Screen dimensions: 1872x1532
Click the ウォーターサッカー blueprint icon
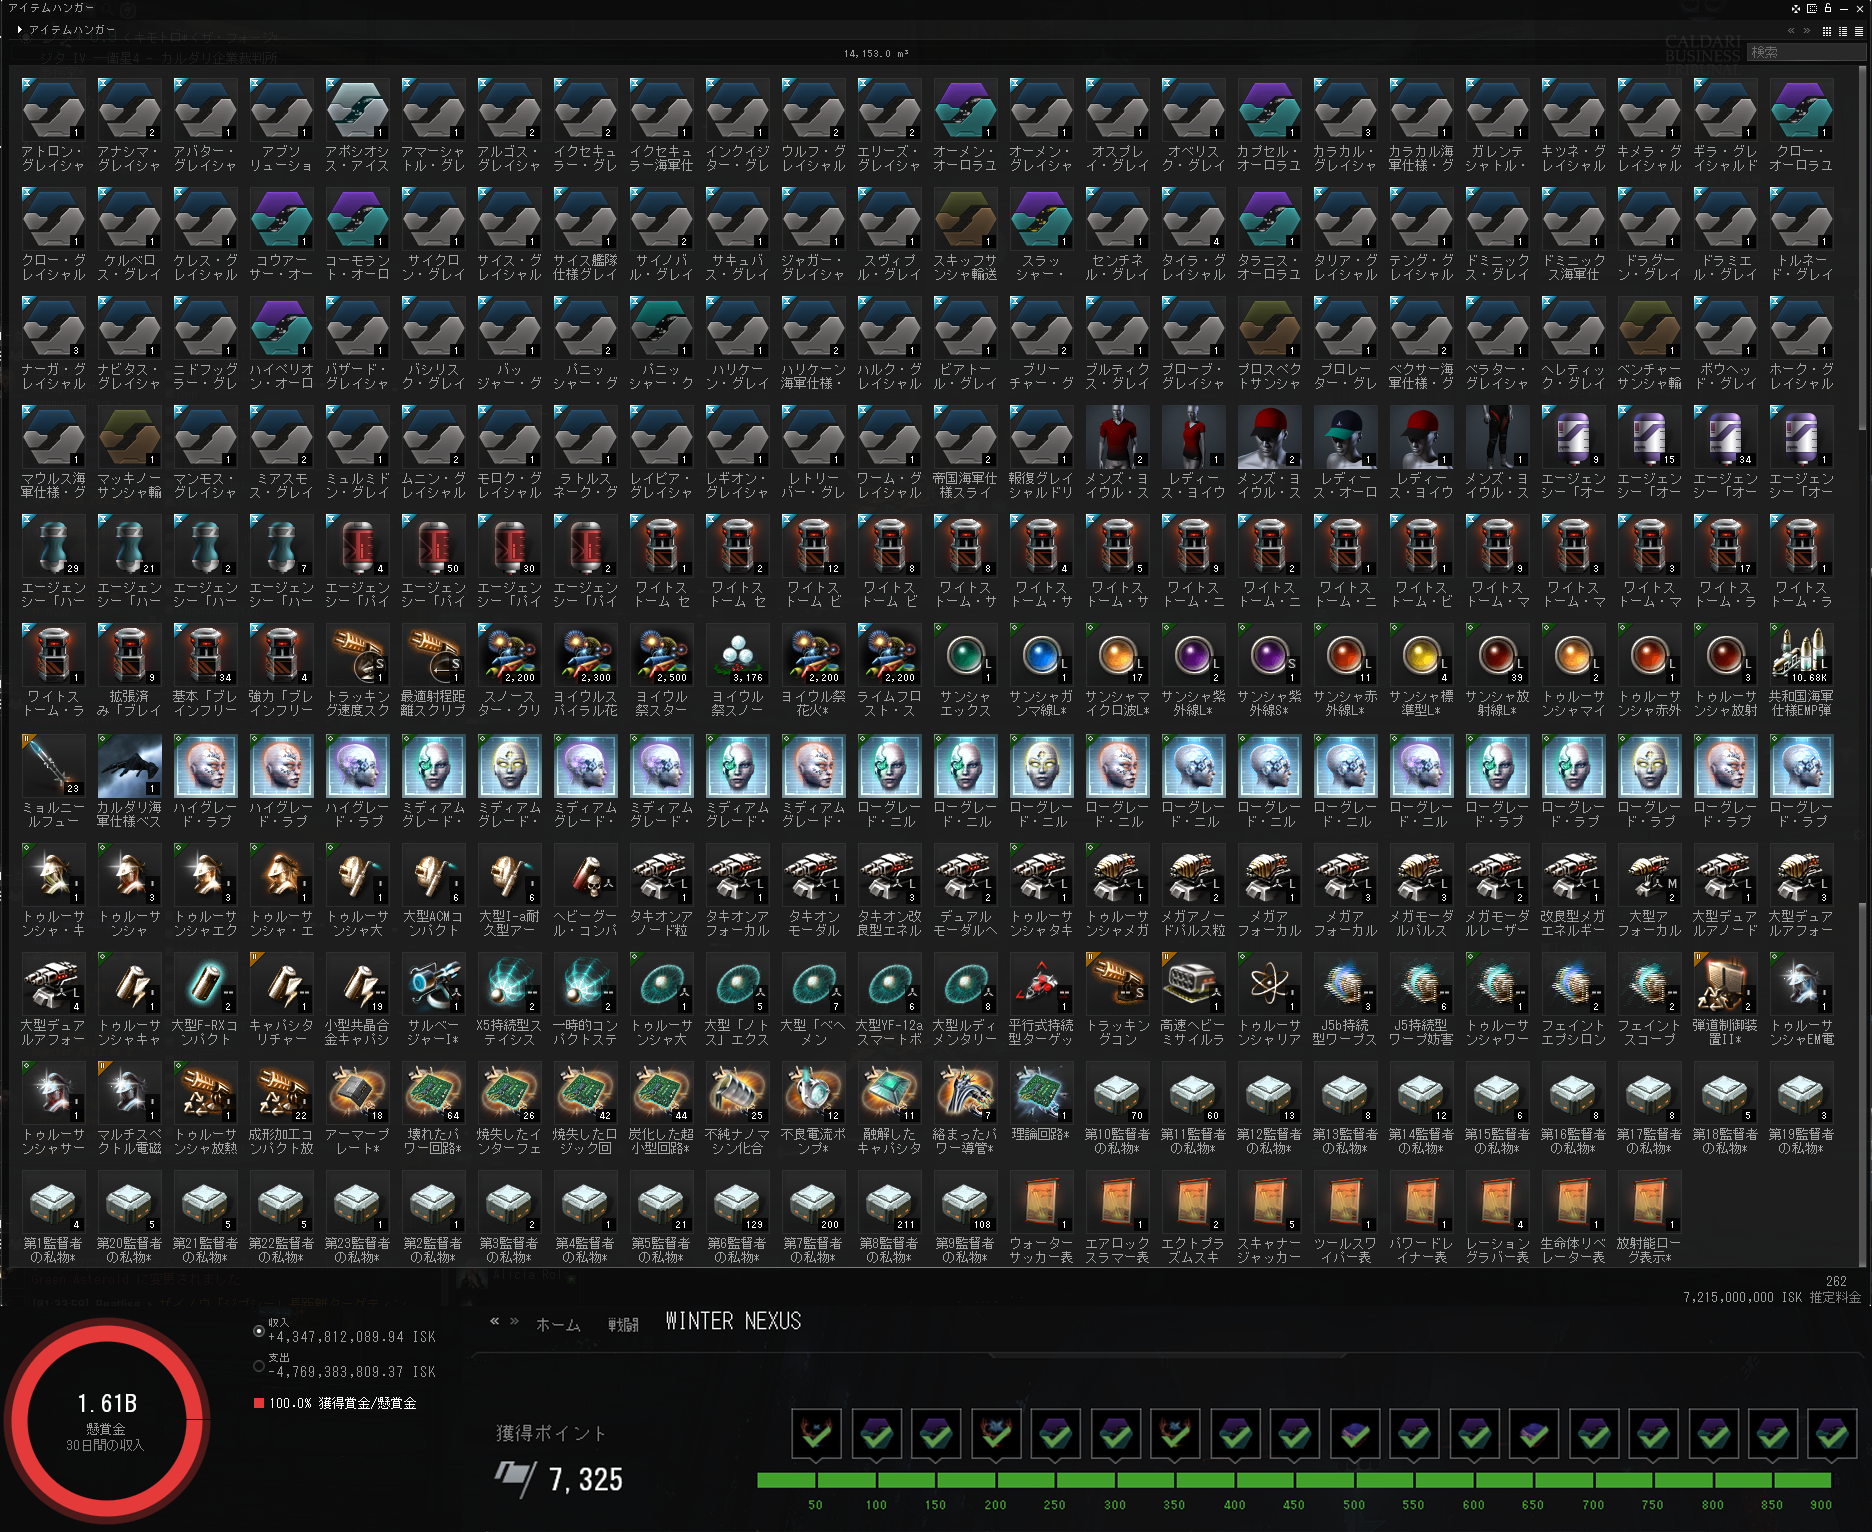[x=1041, y=1202]
